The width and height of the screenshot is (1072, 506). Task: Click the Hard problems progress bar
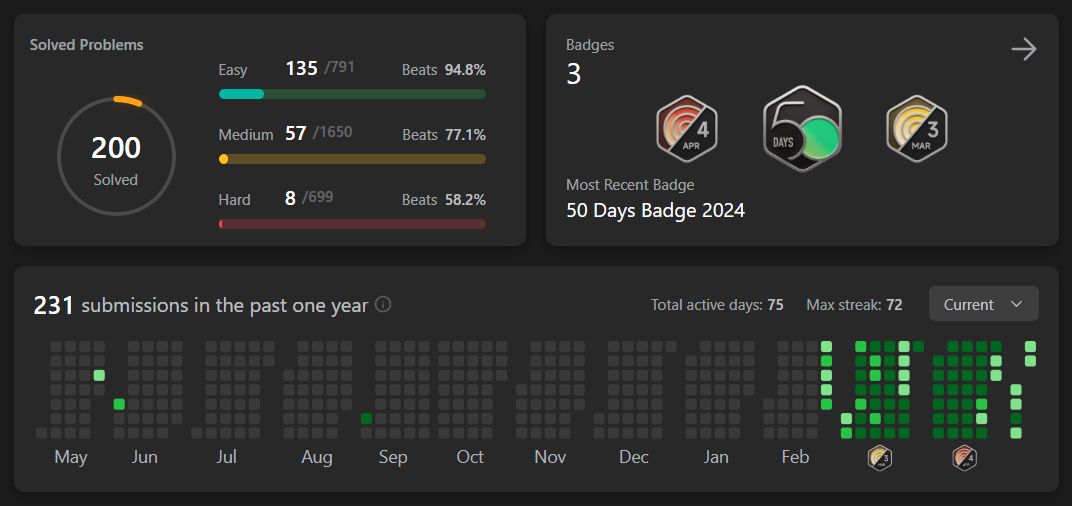(x=352, y=224)
